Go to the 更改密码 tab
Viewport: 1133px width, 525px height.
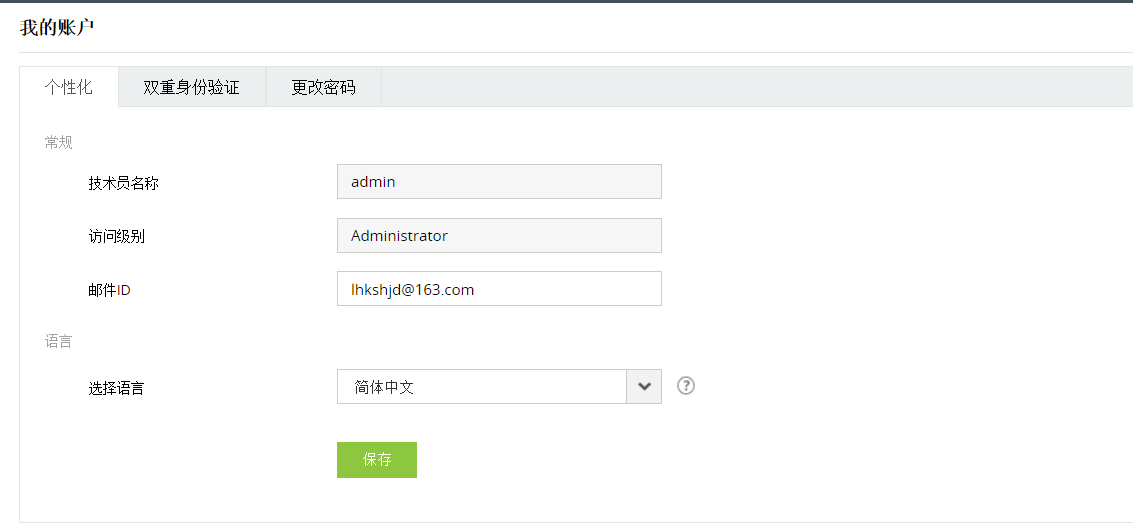point(323,87)
